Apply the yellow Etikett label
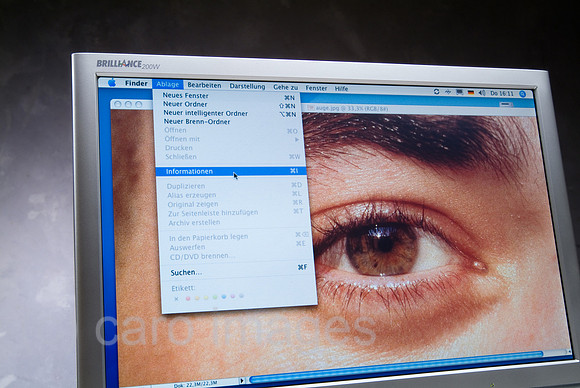580x388 pixels. (206, 297)
